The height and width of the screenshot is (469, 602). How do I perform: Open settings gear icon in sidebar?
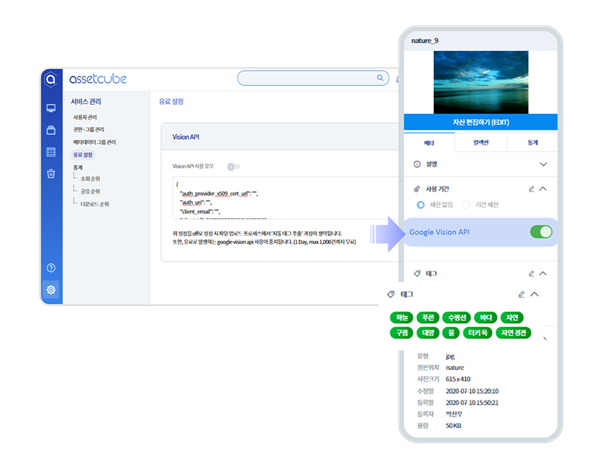[51, 290]
